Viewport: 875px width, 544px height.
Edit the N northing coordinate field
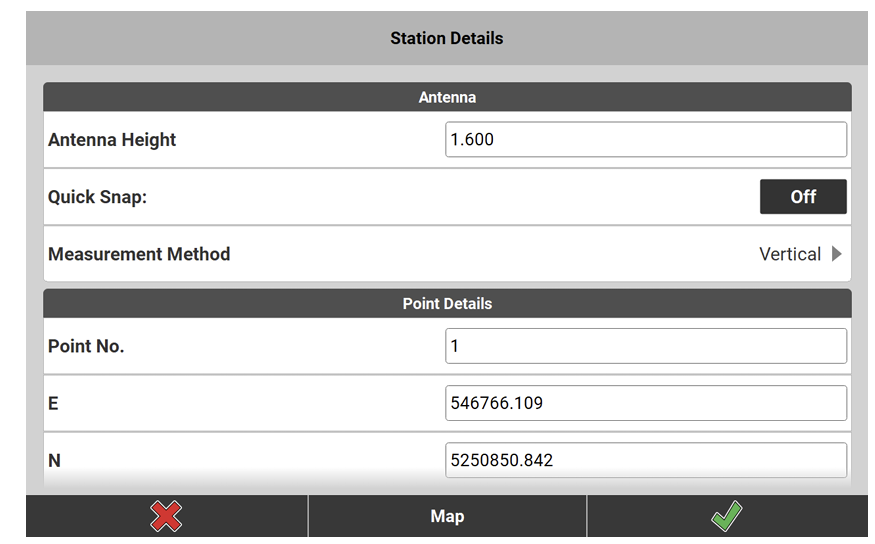(x=645, y=460)
